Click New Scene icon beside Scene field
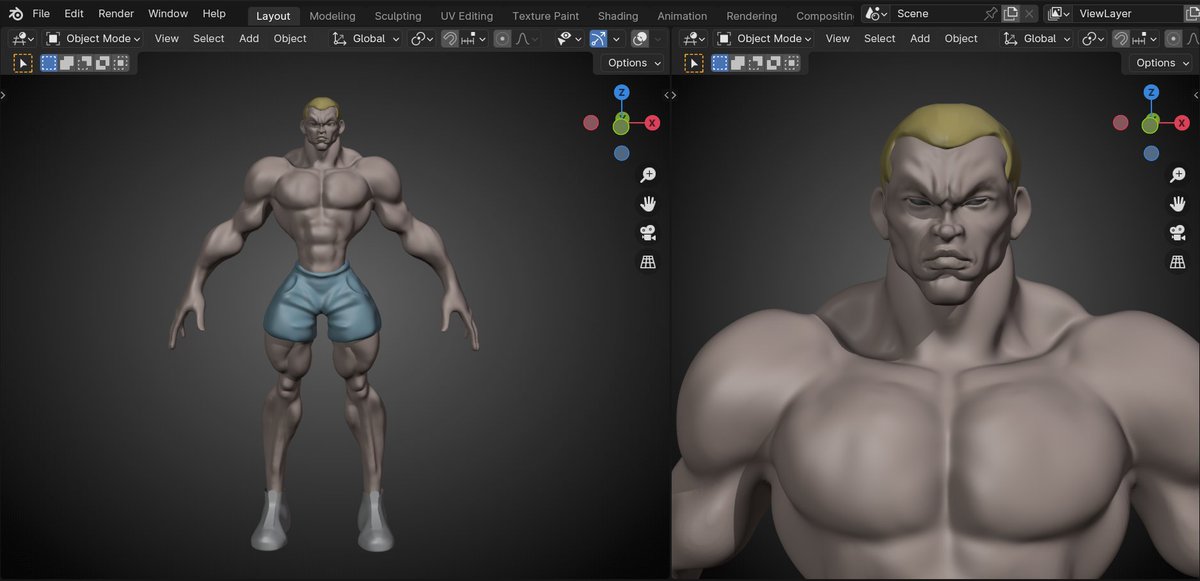Screen dimensions: 1200x581 click(1011, 14)
